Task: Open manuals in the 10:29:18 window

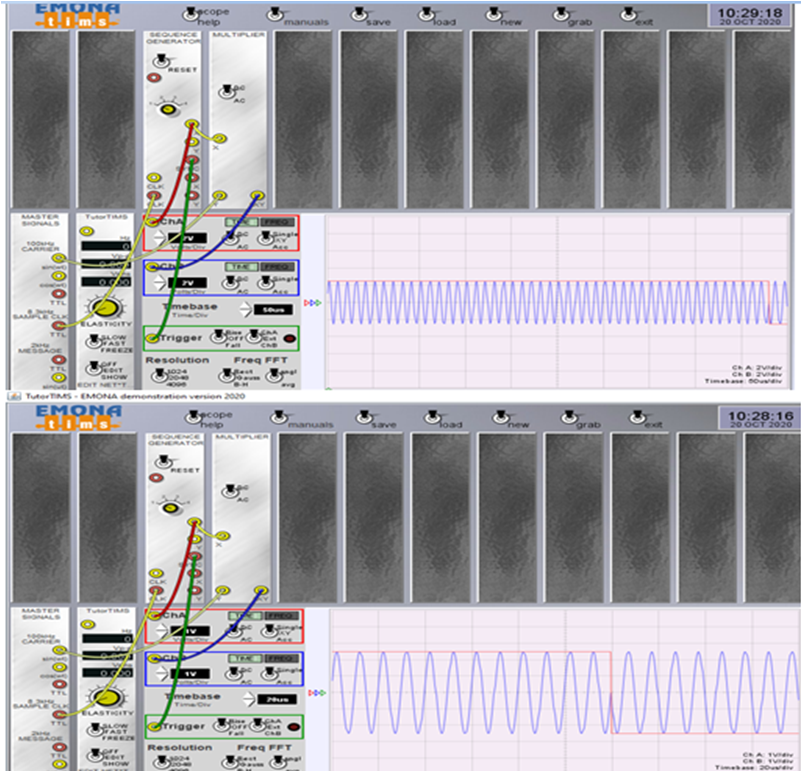Action: click(x=275, y=15)
